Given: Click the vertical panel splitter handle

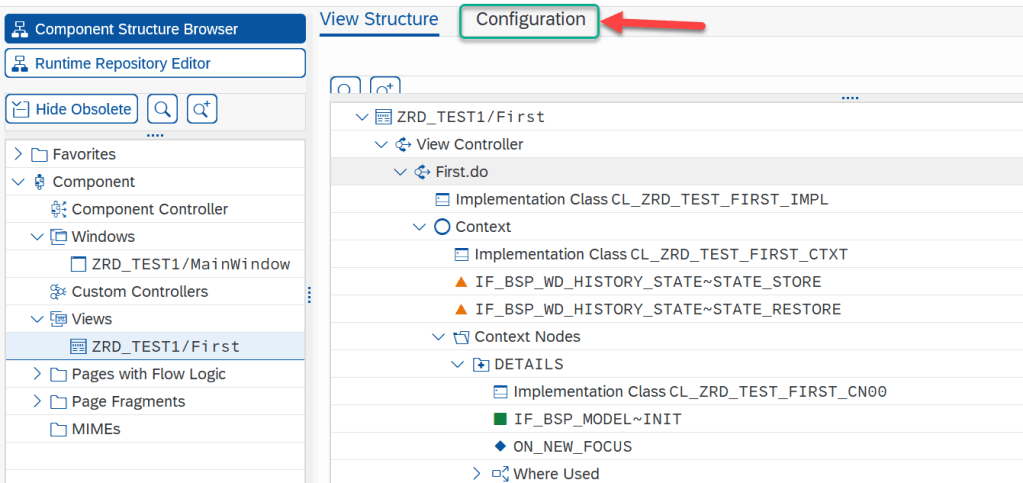Looking at the screenshot, I should (x=309, y=294).
